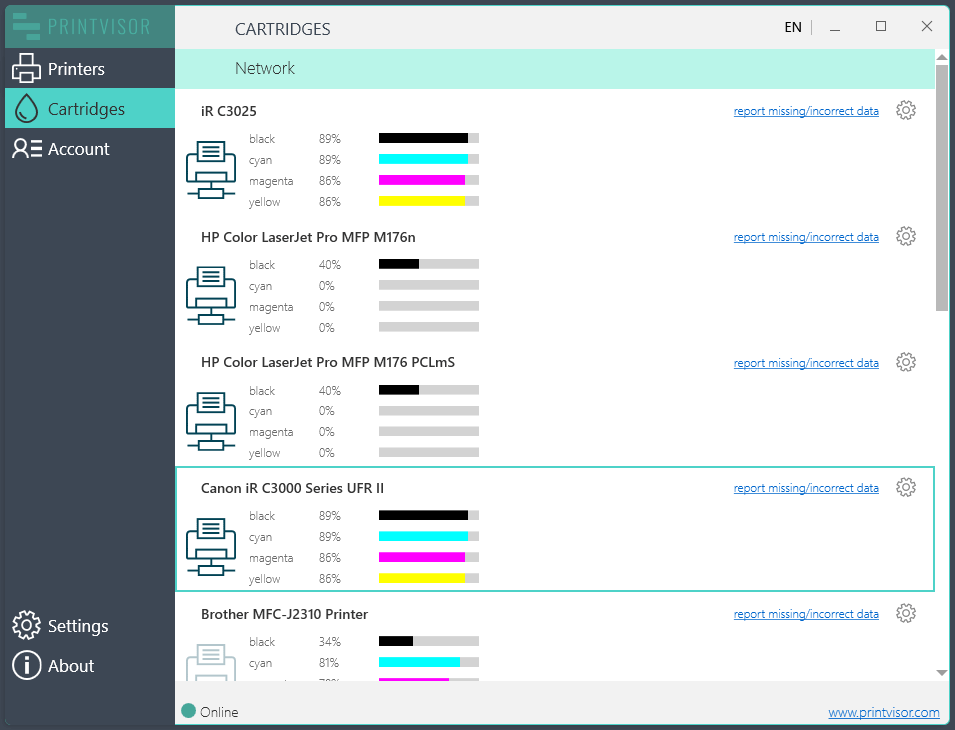Open gear settings for Canon iR C3000
Screen dimensions: 955x730
[x=906, y=487]
